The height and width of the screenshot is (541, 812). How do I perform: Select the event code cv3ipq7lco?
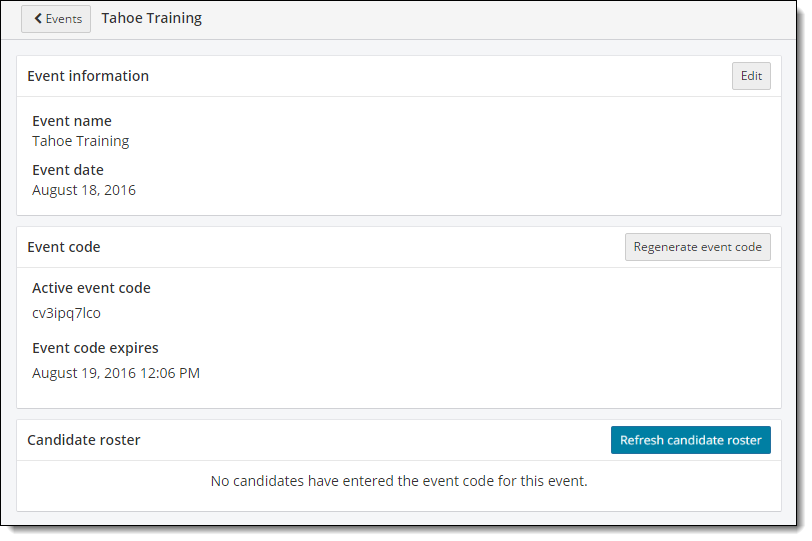(66, 313)
